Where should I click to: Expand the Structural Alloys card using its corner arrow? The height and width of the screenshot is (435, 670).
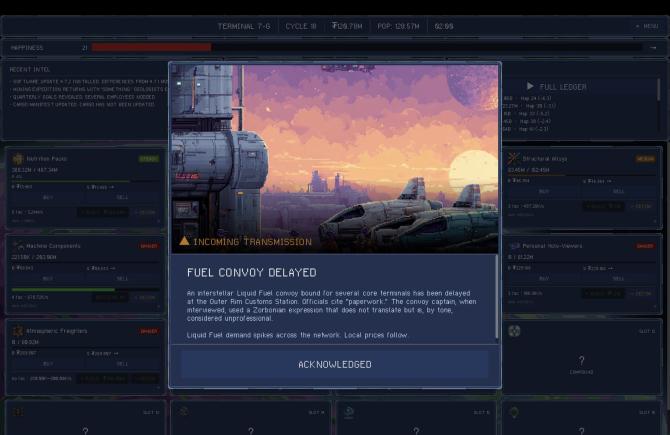coord(655,221)
